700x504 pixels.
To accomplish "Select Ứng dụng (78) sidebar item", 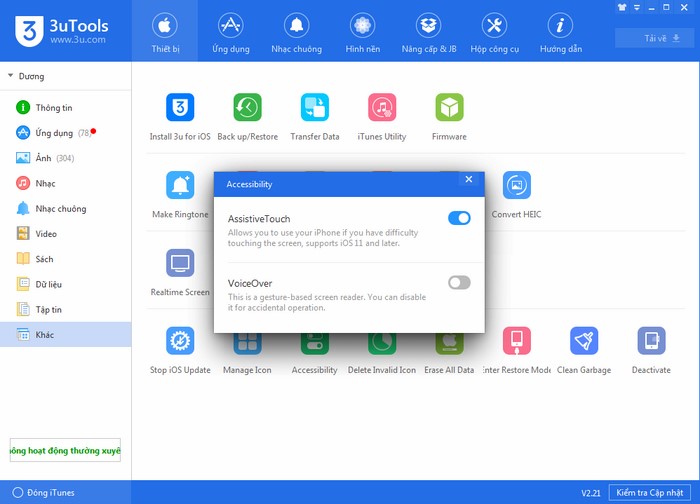I will [66, 133].
